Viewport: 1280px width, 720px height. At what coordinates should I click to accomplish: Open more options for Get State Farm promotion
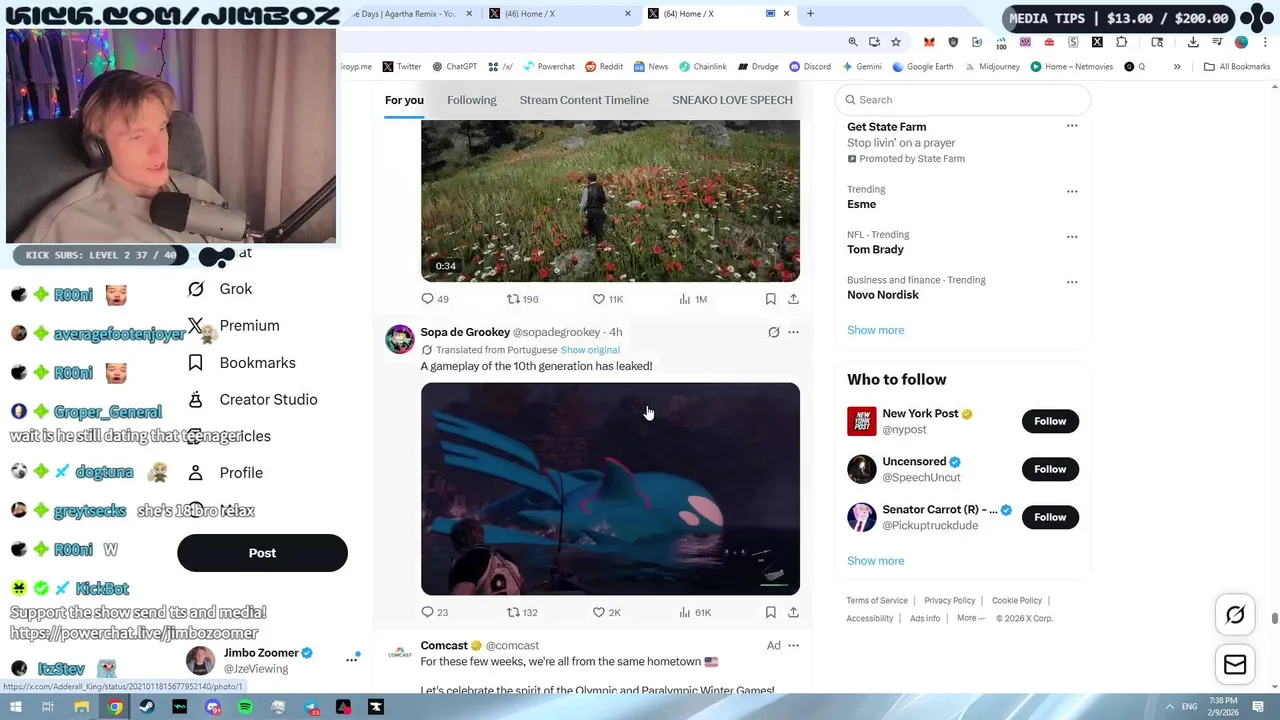1072,126
